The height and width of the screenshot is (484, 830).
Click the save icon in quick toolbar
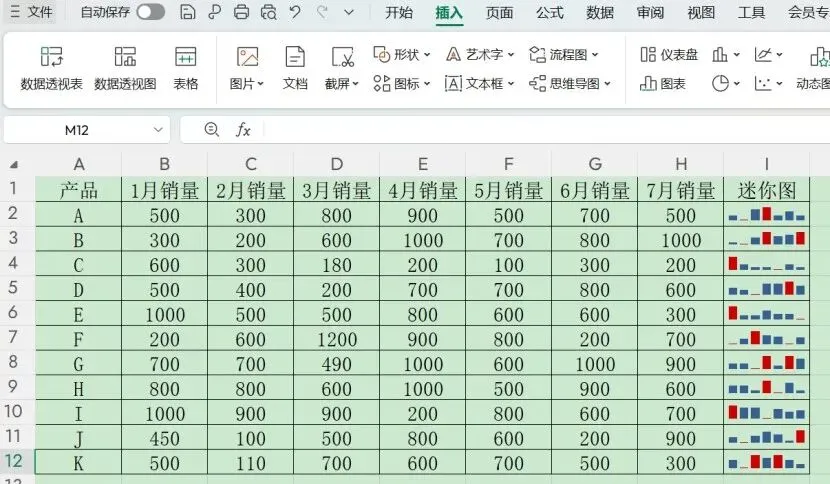(187, 12)
